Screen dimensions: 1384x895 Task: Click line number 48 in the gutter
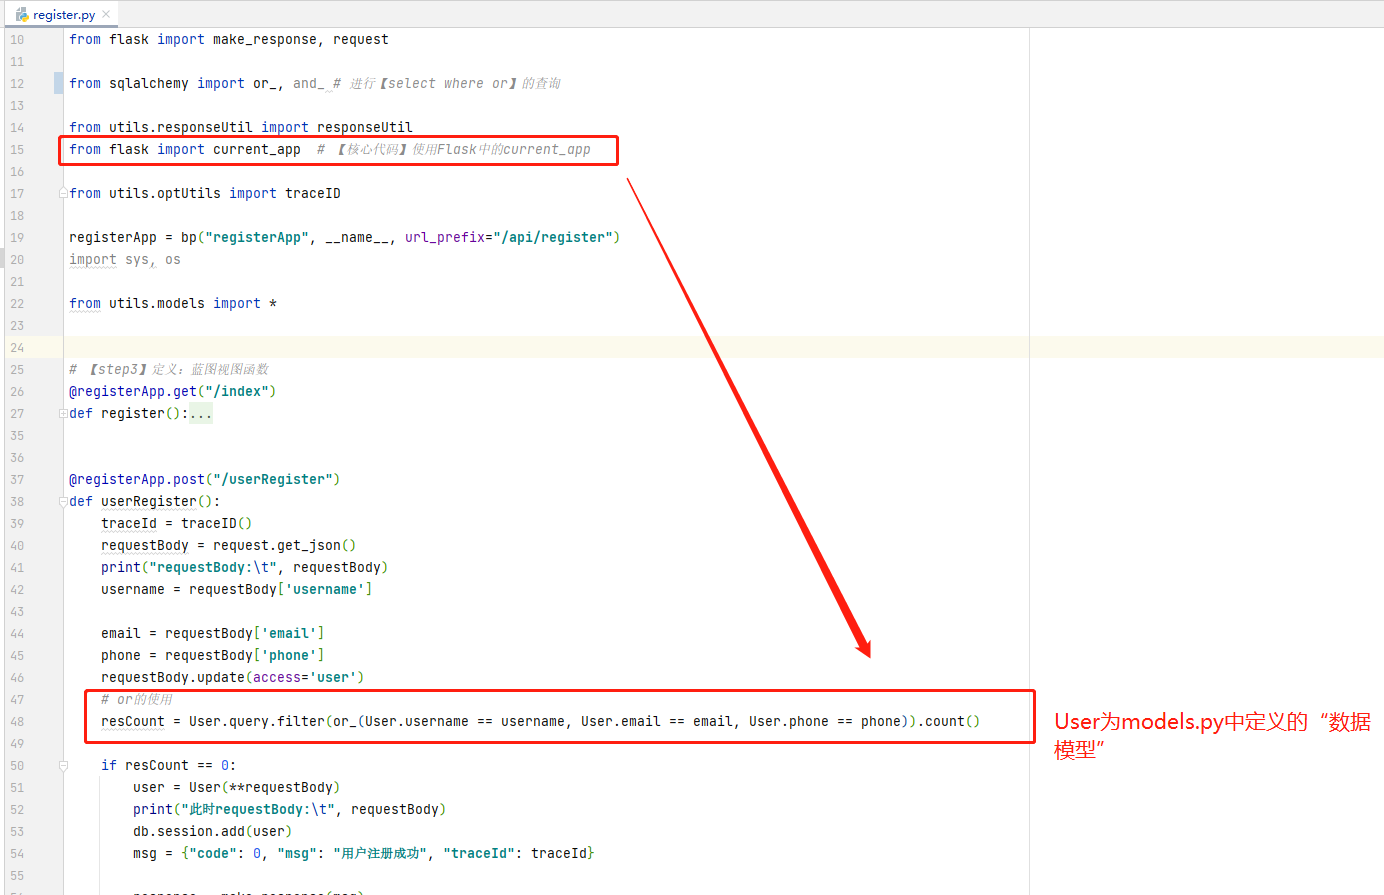[17, 721]
